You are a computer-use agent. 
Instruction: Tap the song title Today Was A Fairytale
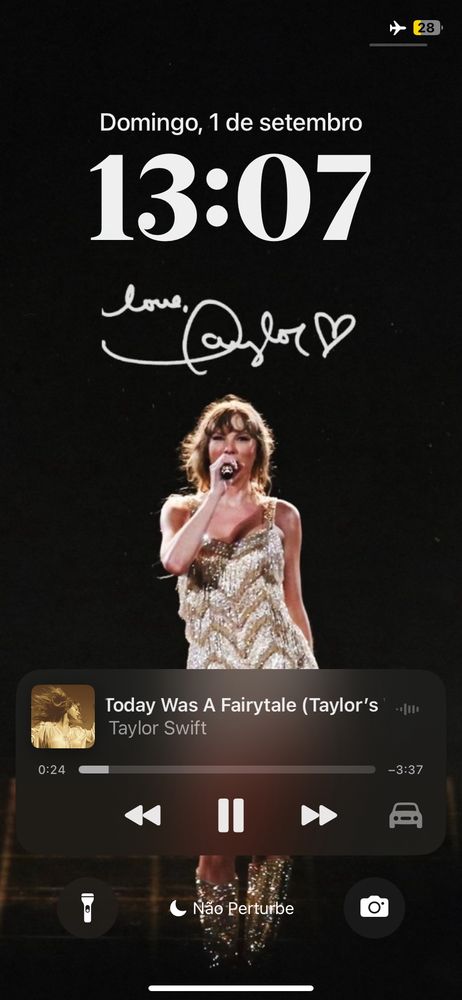click(x=241, y=705)
